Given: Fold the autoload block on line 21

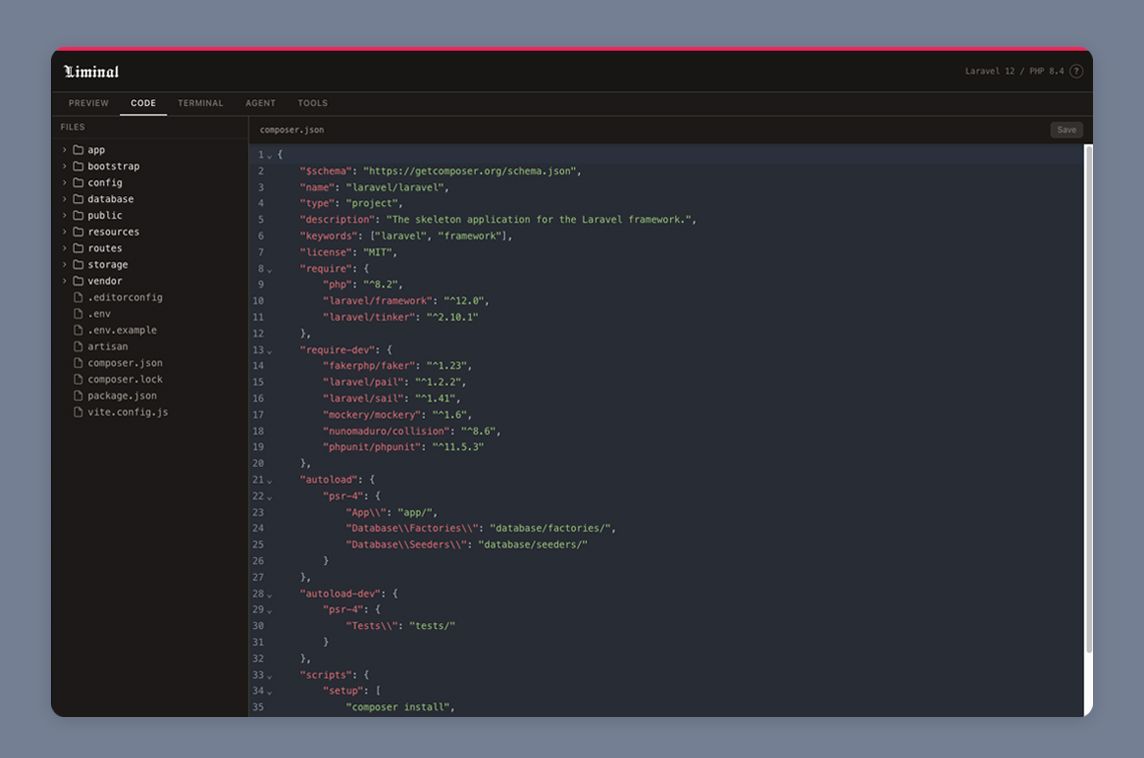Looking at the screenshot, I should 269,481.
